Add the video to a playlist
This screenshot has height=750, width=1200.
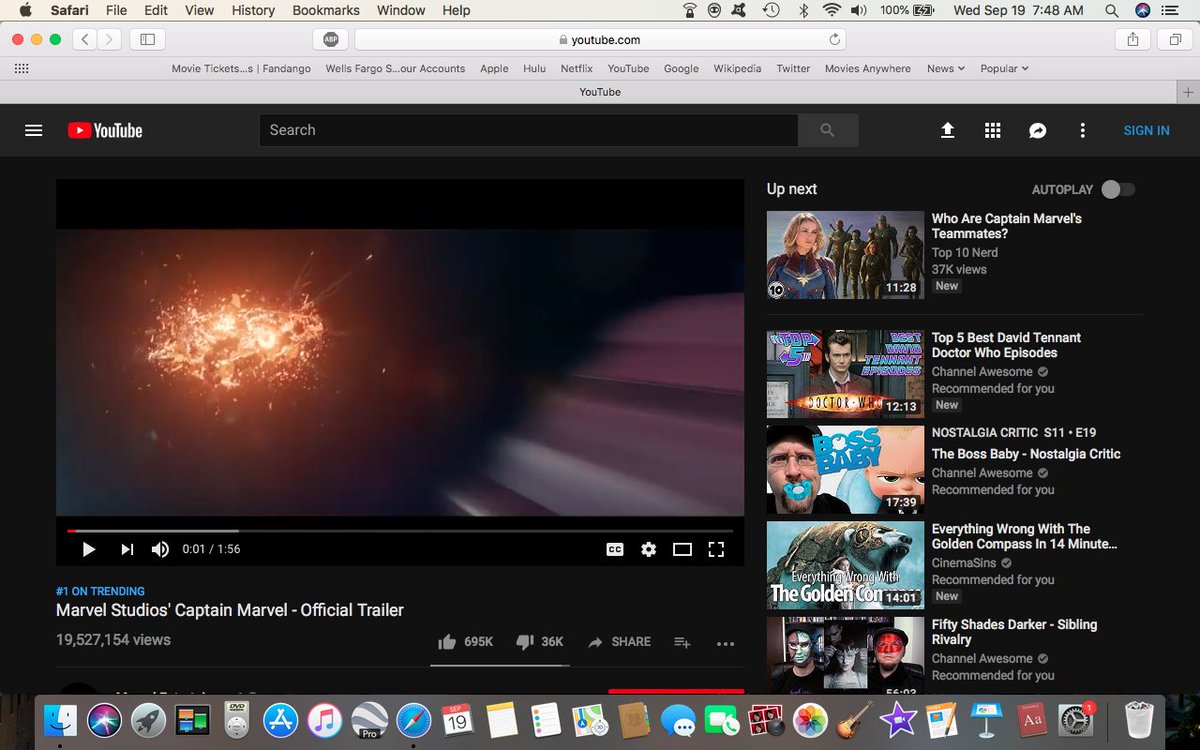coord(682,643)
